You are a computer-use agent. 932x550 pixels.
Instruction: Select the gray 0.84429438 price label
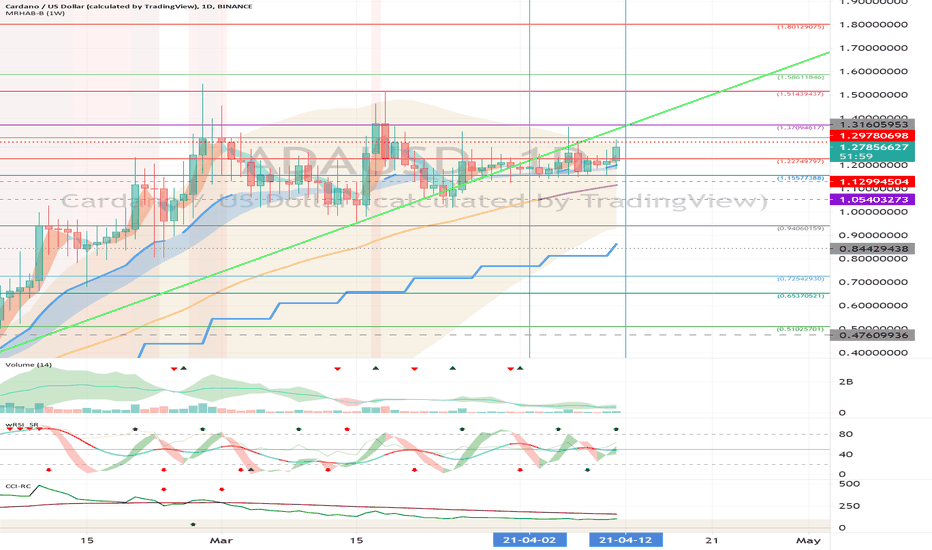pos(873,249)
